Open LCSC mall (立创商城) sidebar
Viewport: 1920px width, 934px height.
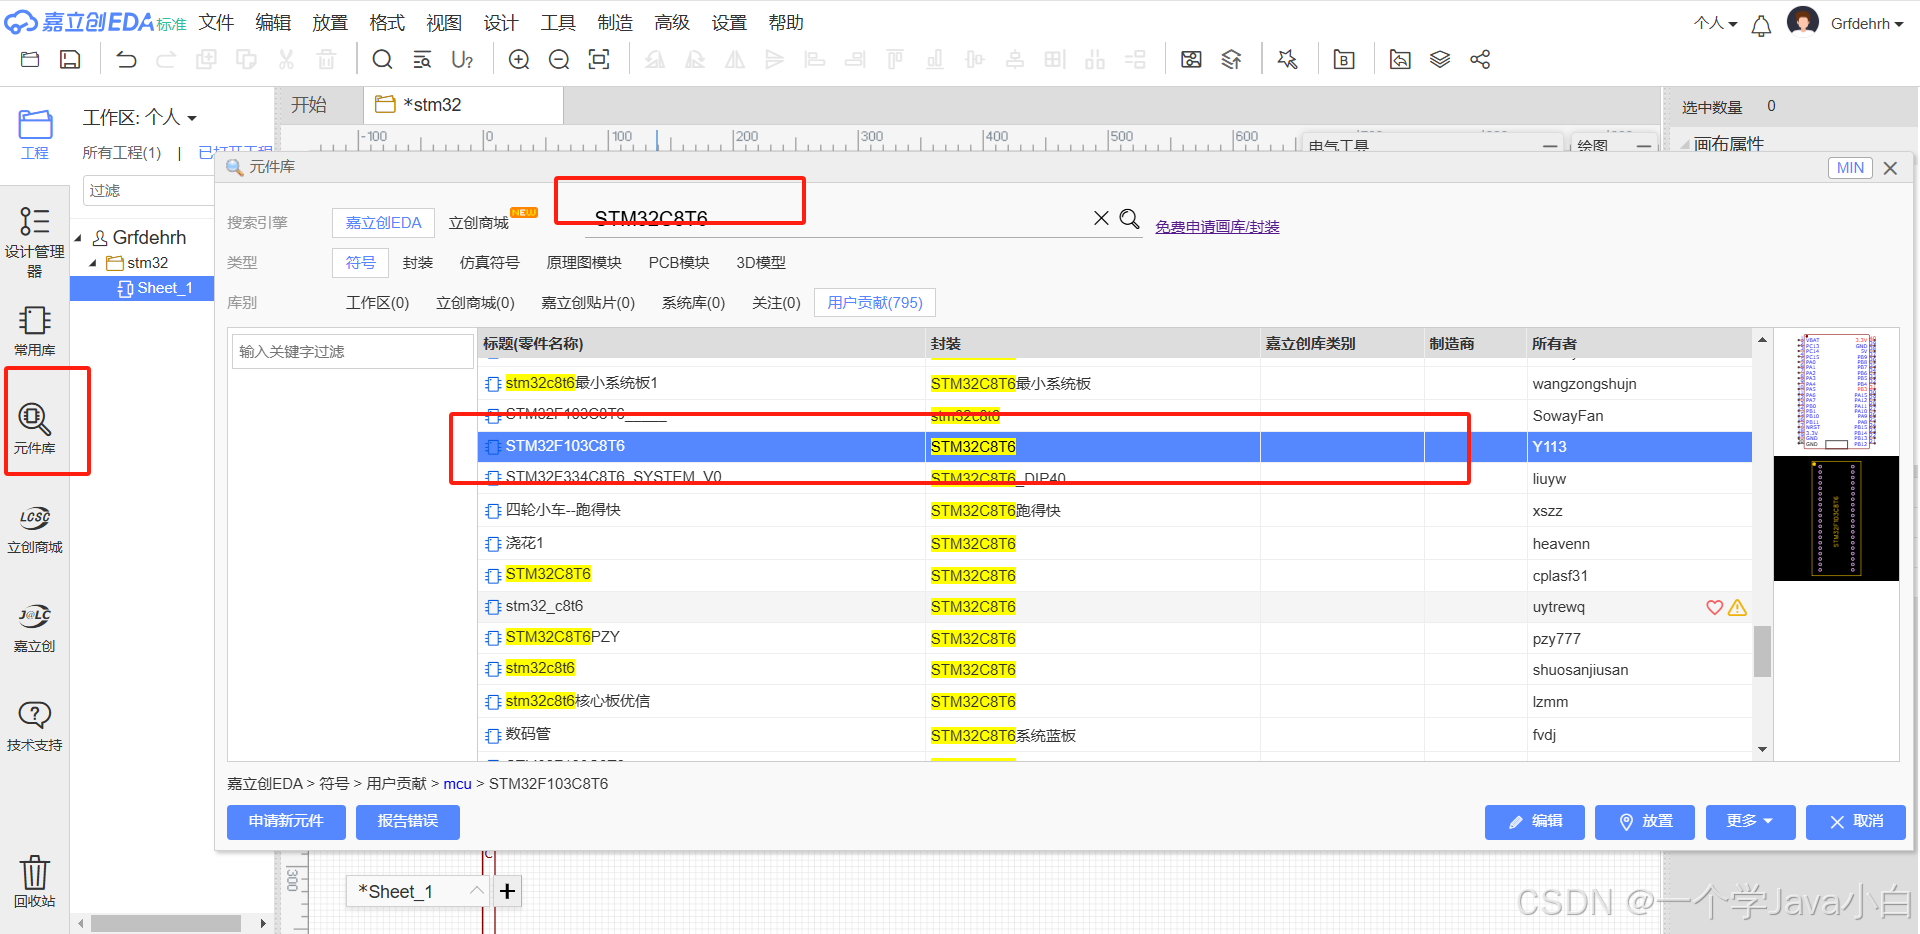click(x=35, y=529)
